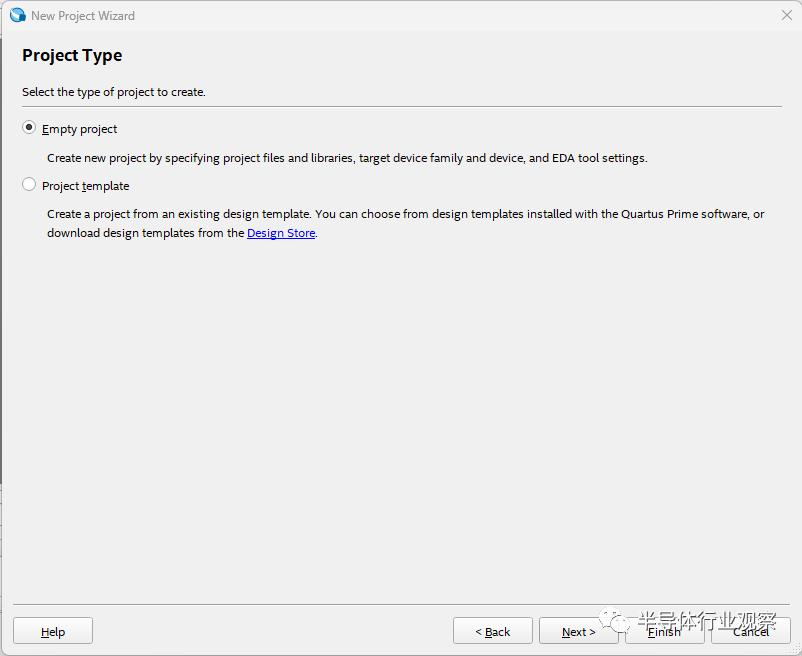Image resolution: width=802 pixels, height=656 pixels.
Task: Go to the previous step with Back
Action: [x=492, y=631]
